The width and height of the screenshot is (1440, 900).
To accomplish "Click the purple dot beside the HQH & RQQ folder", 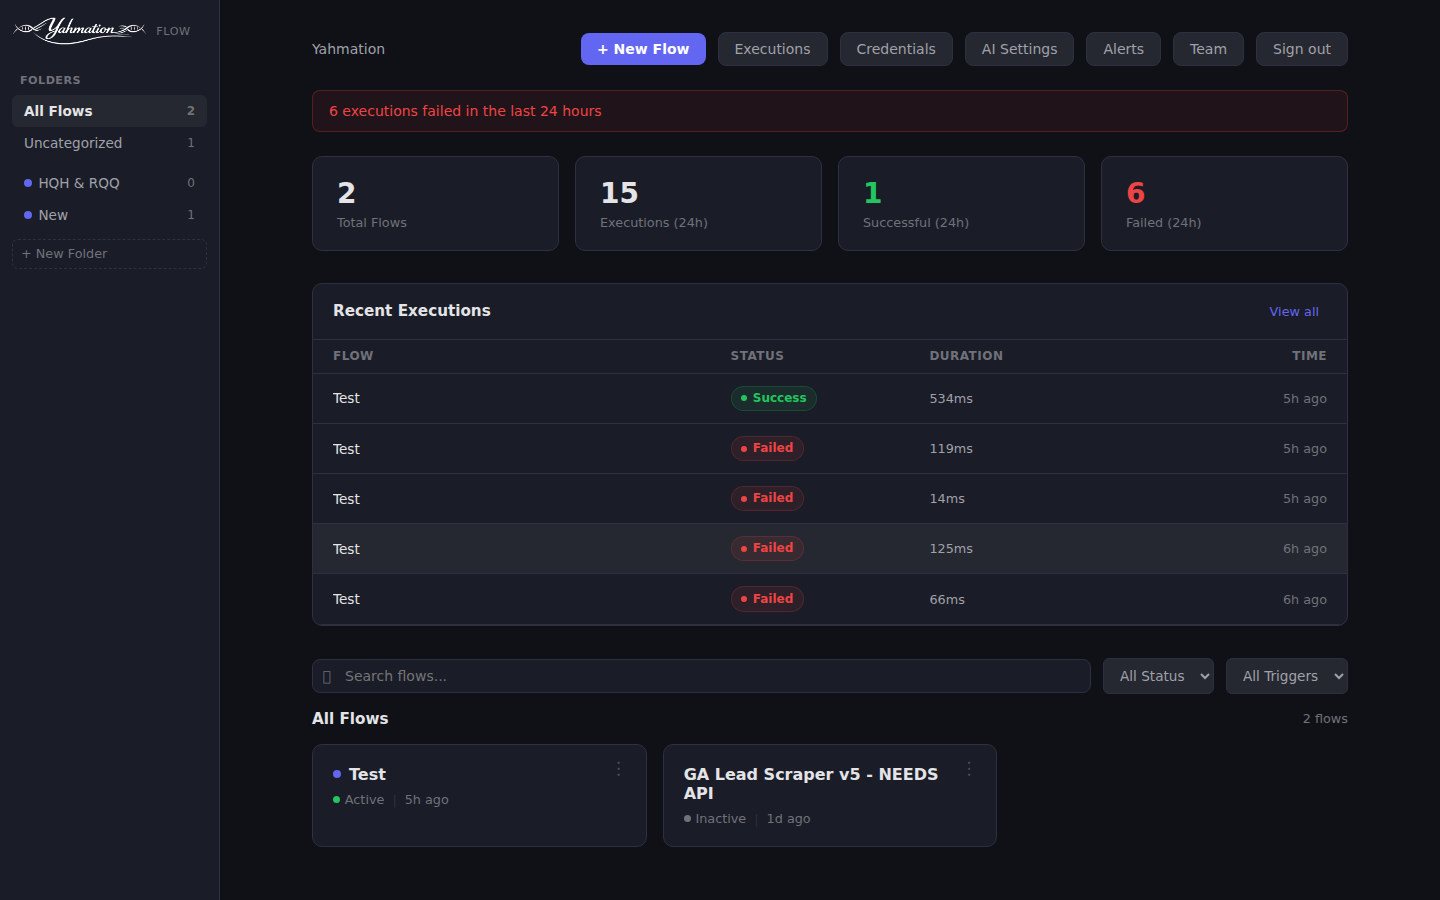I will (27, 183).
